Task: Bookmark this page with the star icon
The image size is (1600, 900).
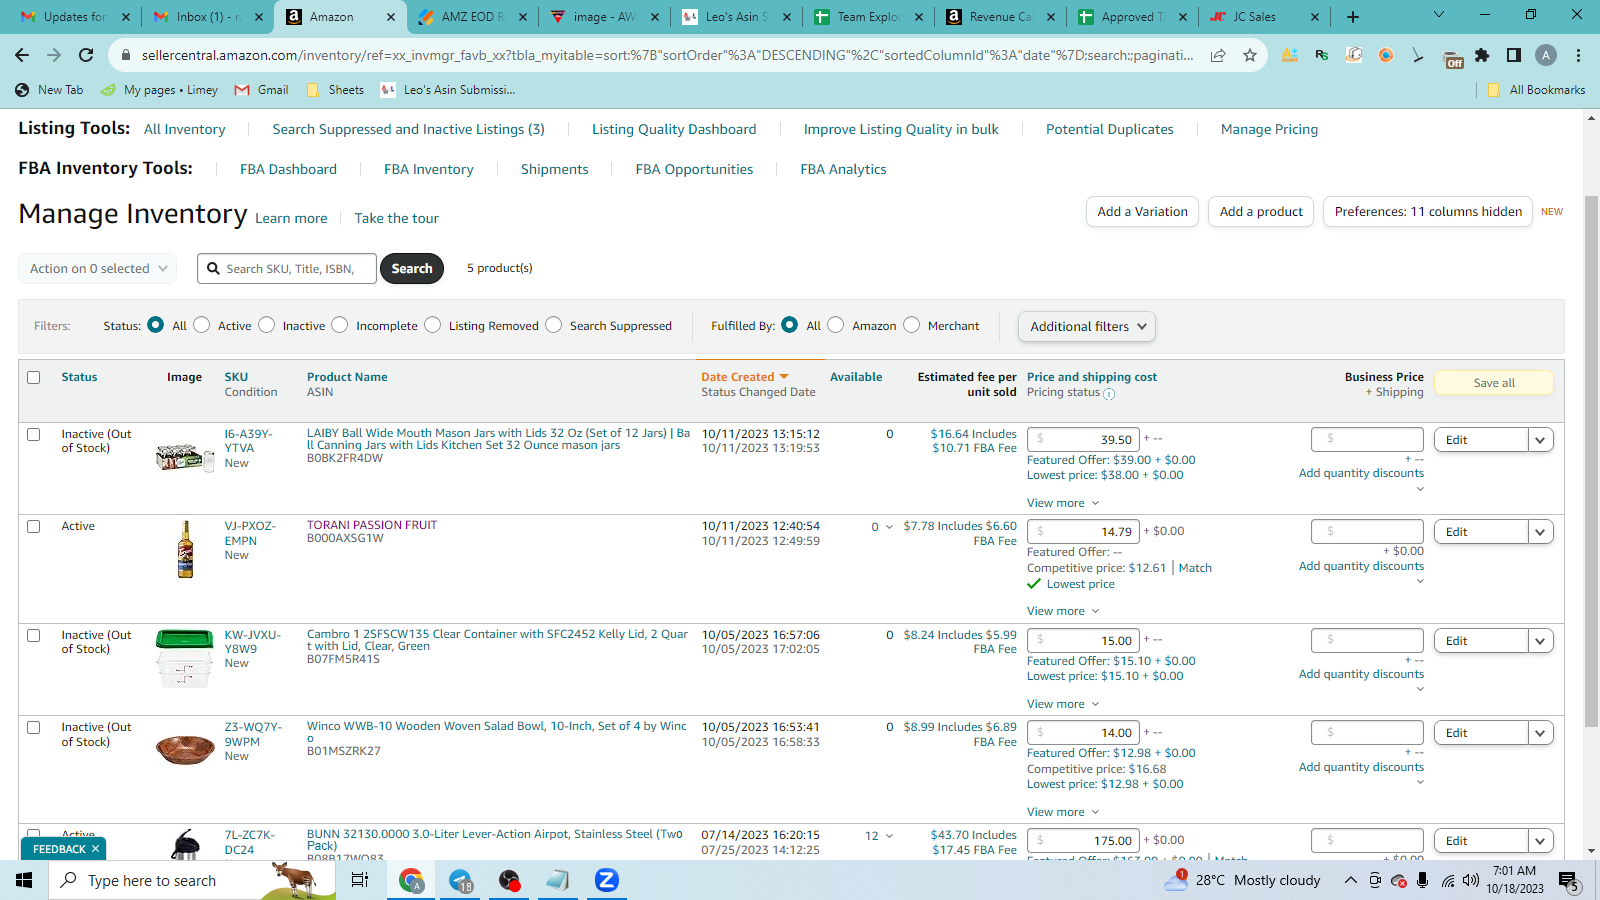Action: [1250, 55]
